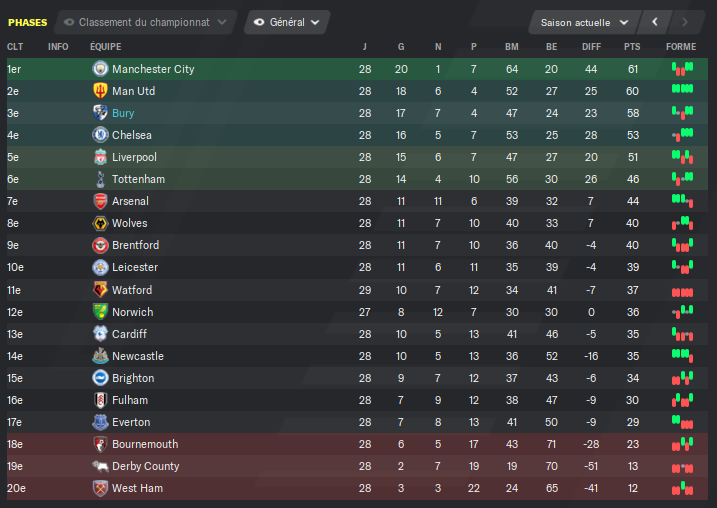Expand the Général view dropdown
This screenshot has height=508, width=717.
[287, 22]
